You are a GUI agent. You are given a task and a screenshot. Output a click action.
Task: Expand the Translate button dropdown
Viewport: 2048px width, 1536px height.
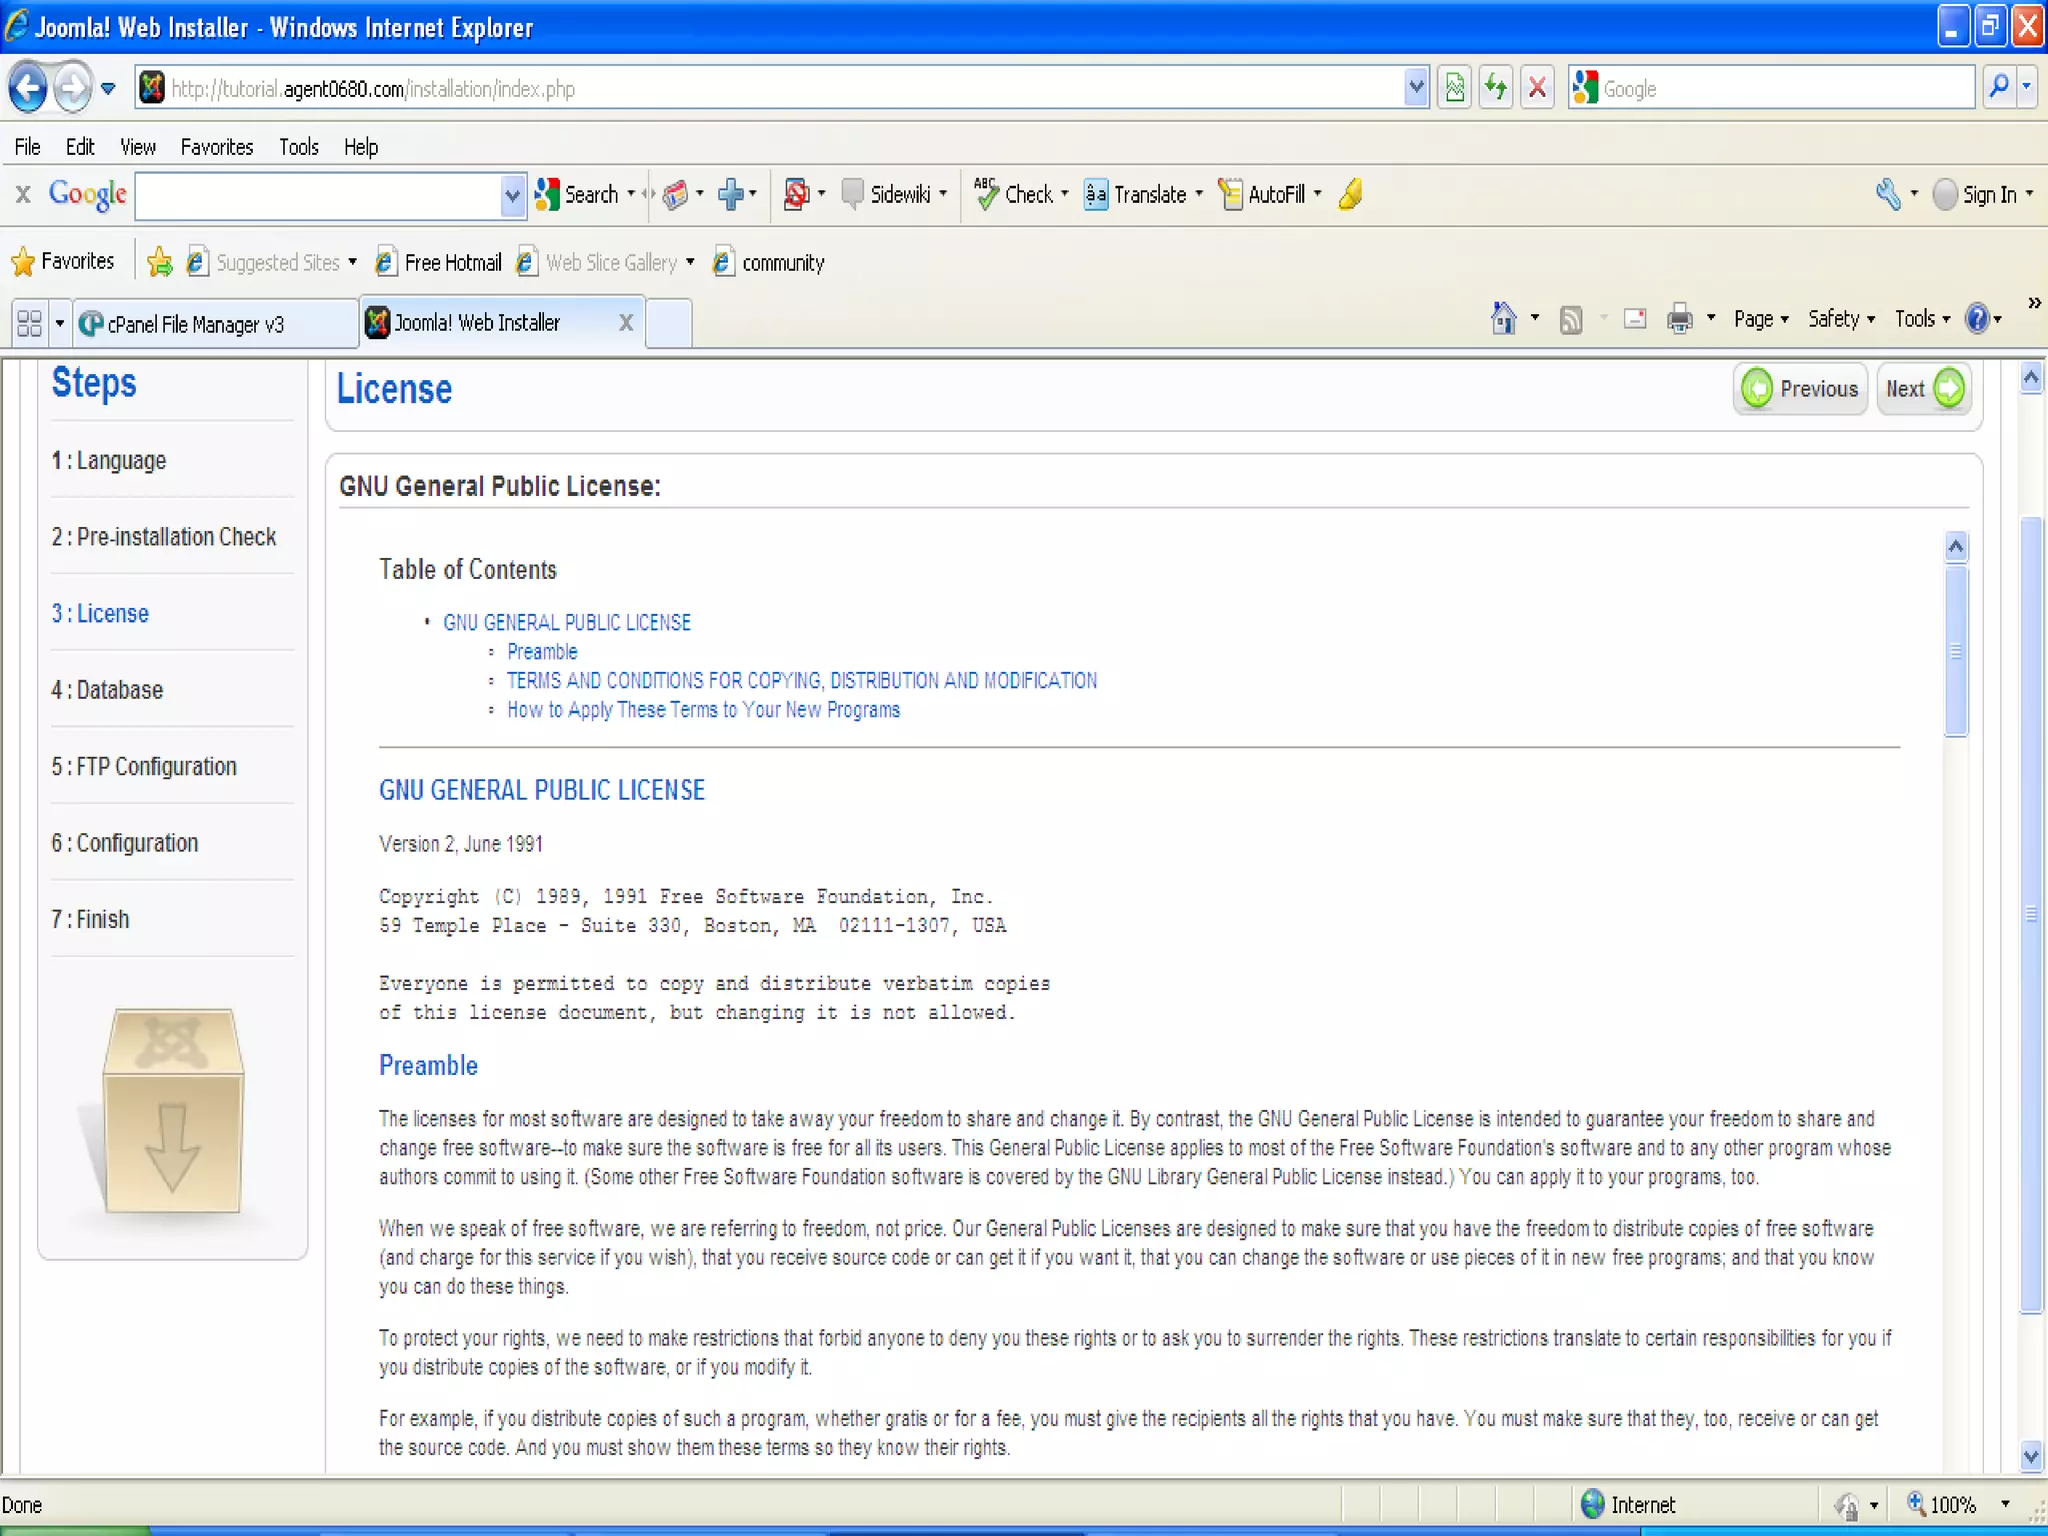coord(1199,194)
